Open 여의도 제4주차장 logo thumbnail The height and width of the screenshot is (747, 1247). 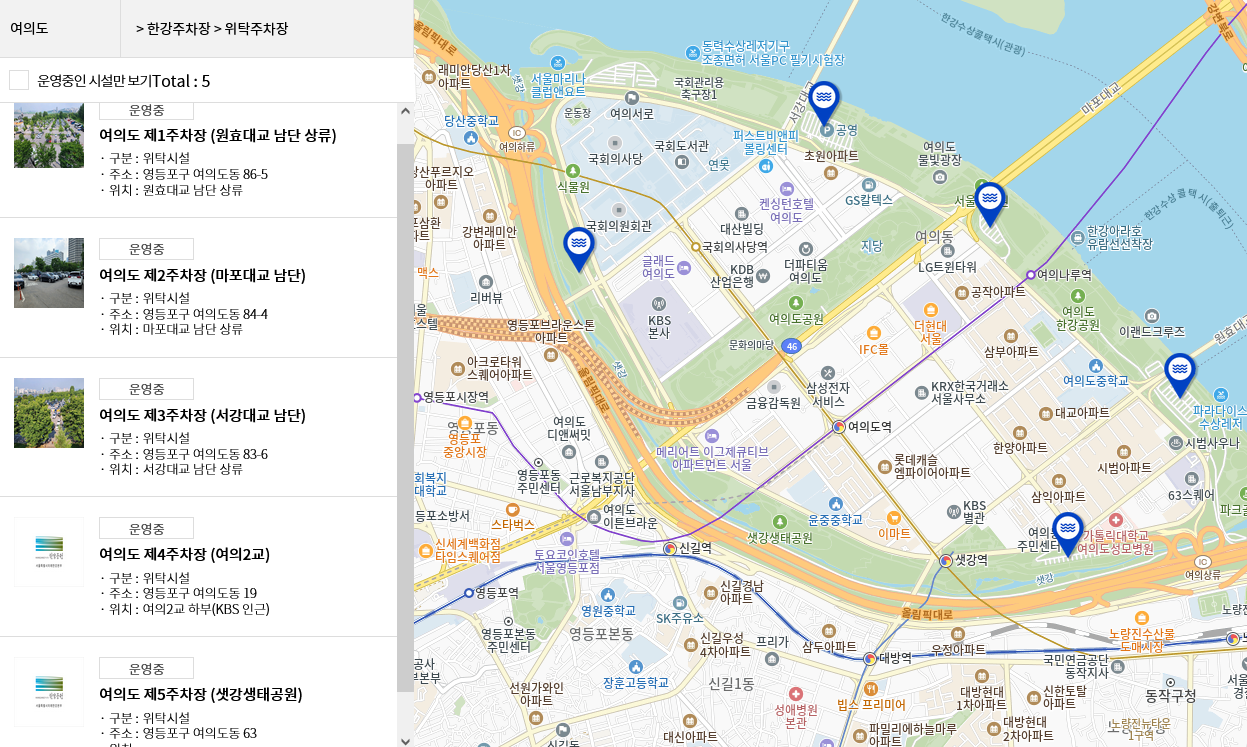click(x=49, y=552)
